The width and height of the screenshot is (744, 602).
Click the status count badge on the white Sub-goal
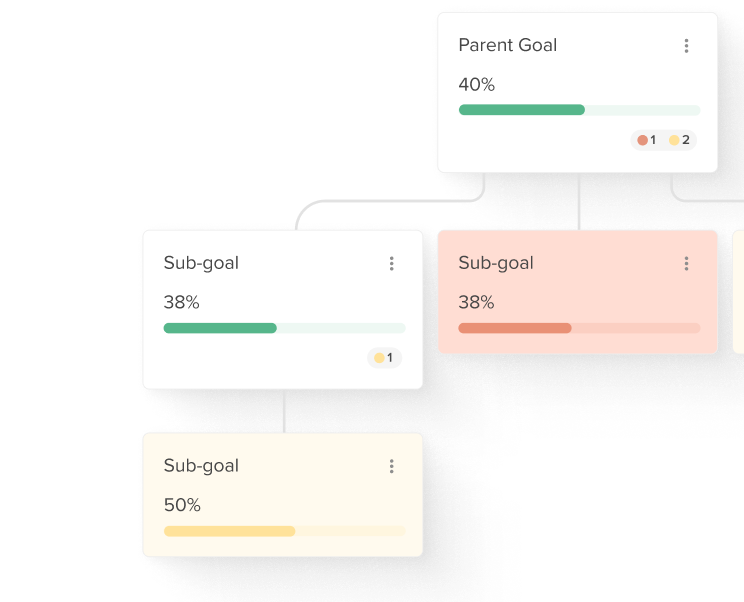click(x=384, y=358)
